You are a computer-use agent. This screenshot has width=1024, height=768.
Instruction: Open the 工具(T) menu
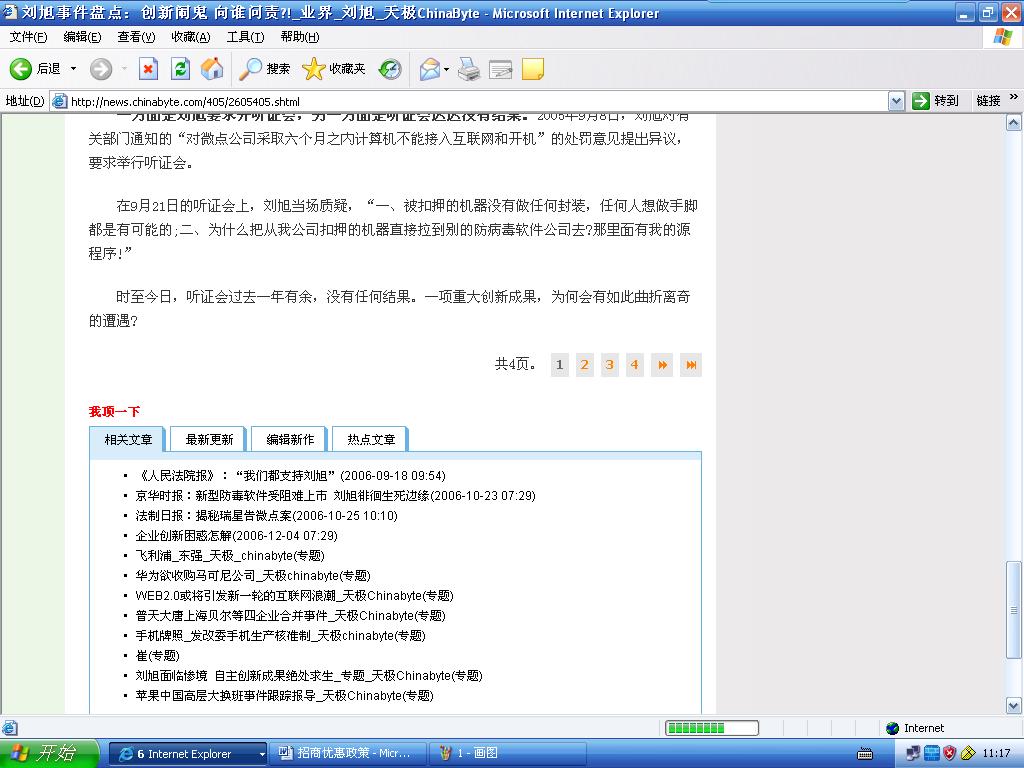245,37
